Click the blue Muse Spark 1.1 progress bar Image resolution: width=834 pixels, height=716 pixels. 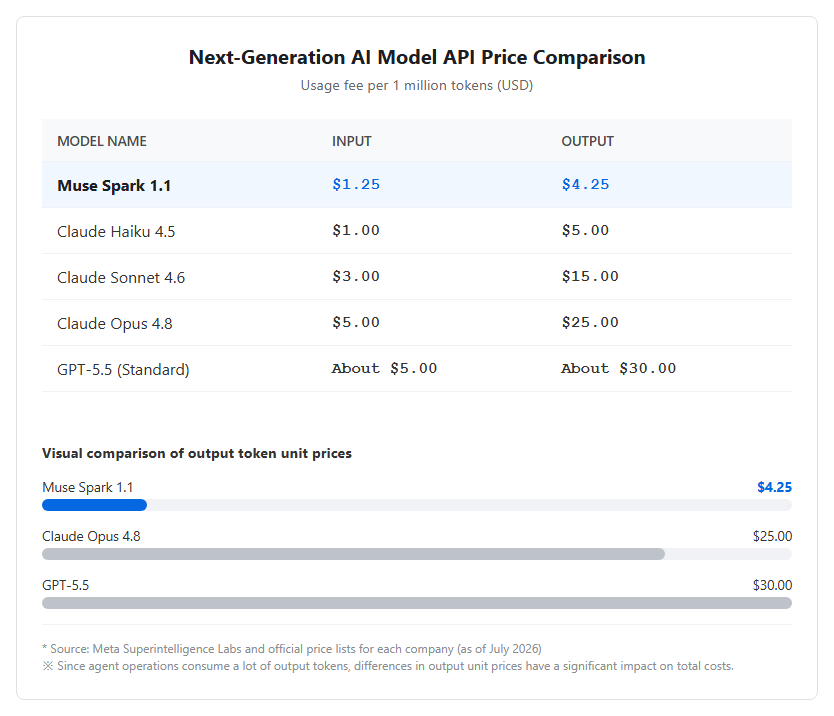94,505
